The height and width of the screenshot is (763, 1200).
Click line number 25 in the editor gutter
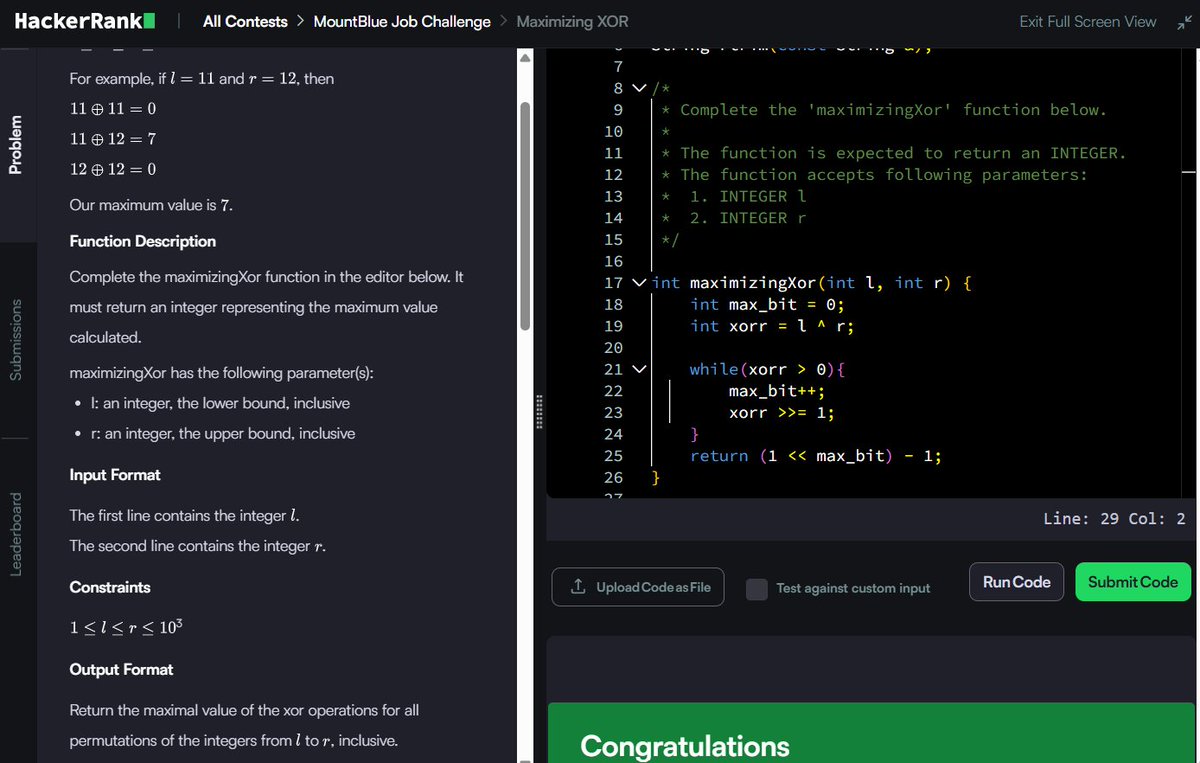coord(614,455)
